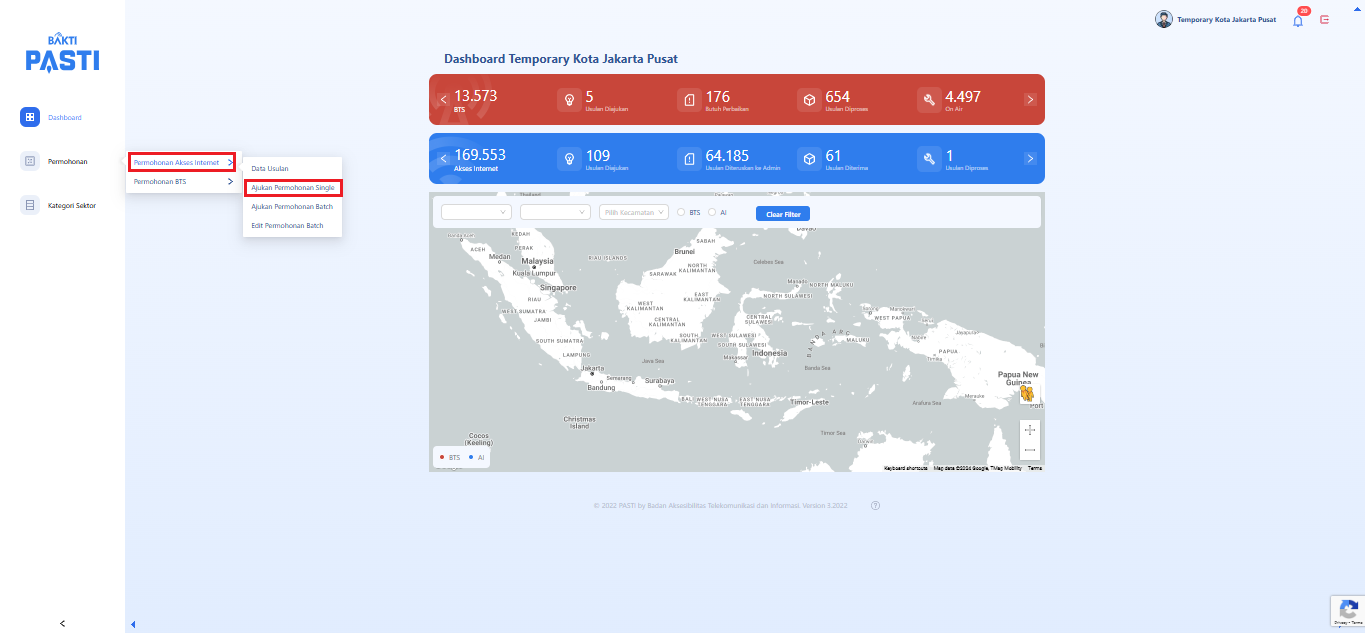Click the Clear Filter button
1365x633 pixels.
[782, 214]
